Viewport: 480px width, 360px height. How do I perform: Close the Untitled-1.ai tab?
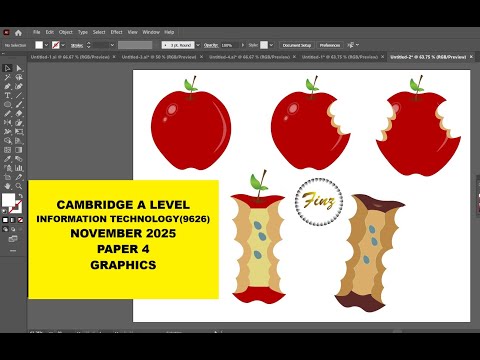[x=114, y=57]
